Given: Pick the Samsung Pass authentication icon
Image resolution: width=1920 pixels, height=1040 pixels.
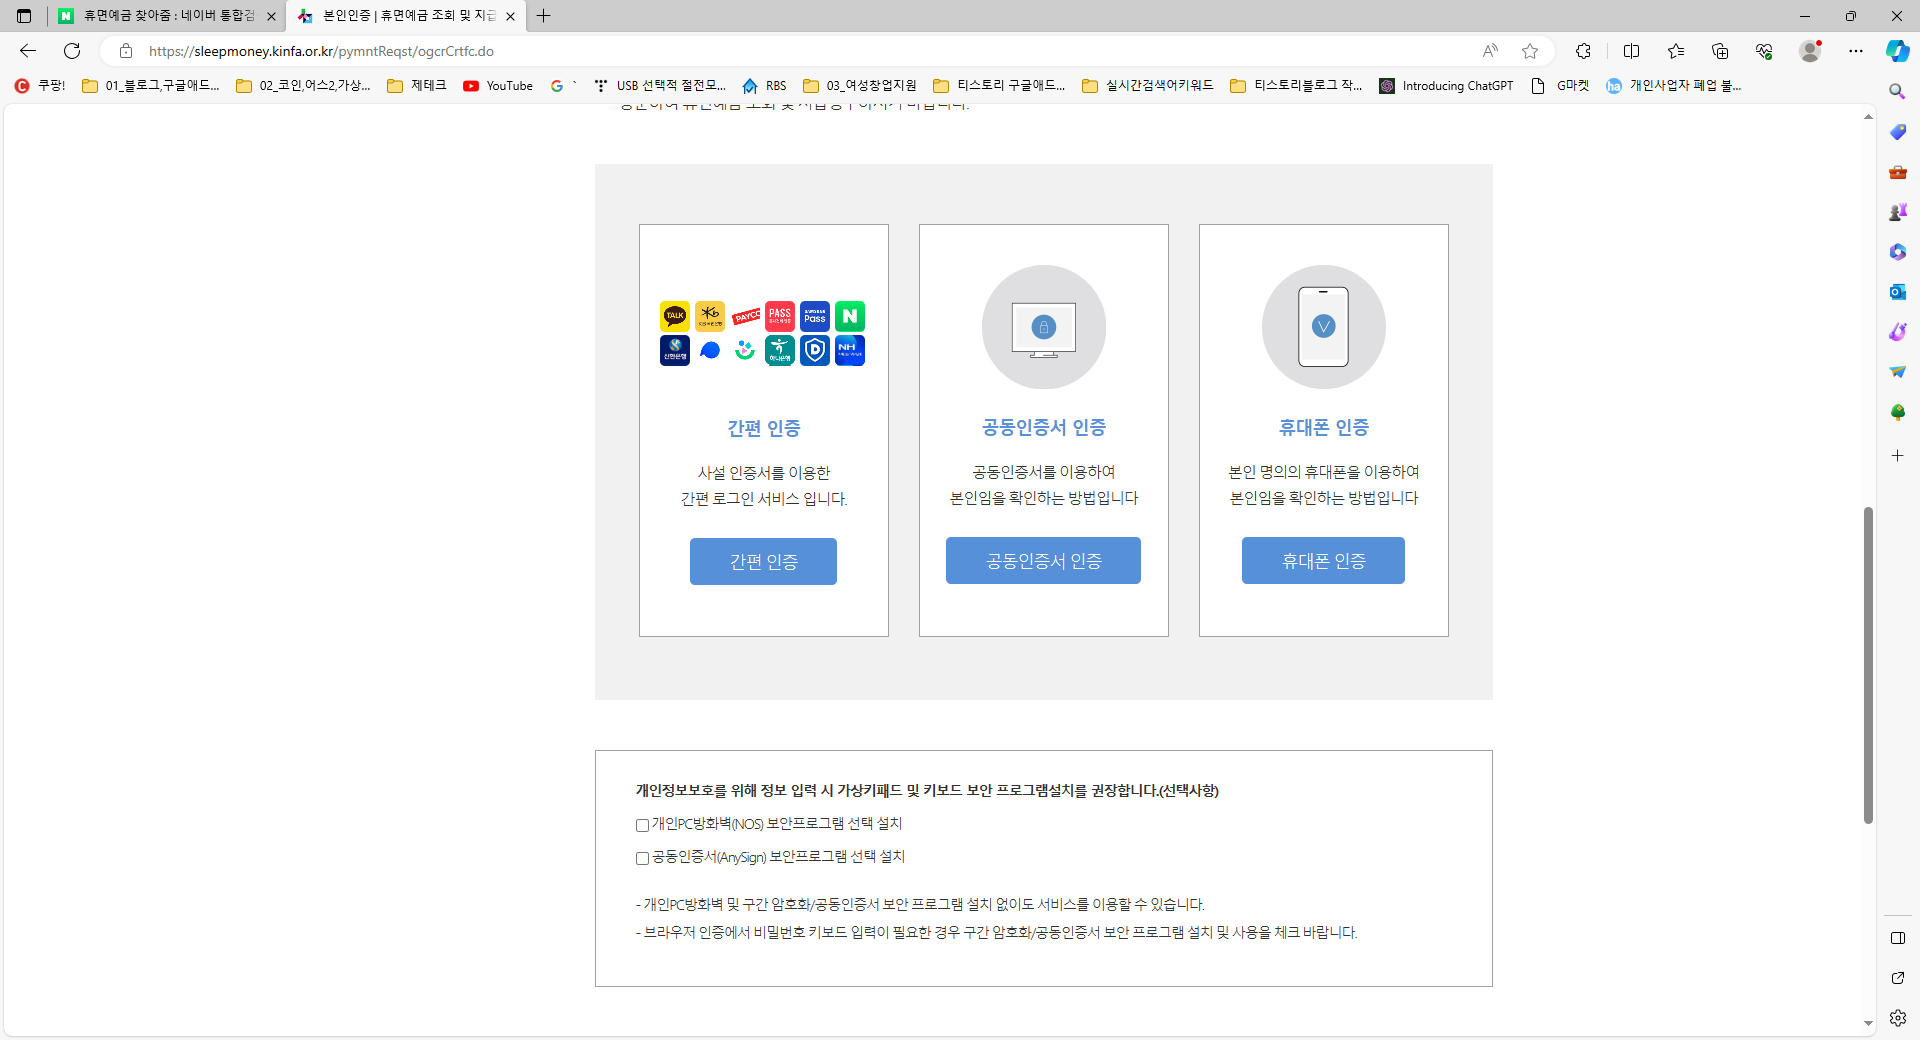Looking at the screenshot, I should [x=814, y=316].
